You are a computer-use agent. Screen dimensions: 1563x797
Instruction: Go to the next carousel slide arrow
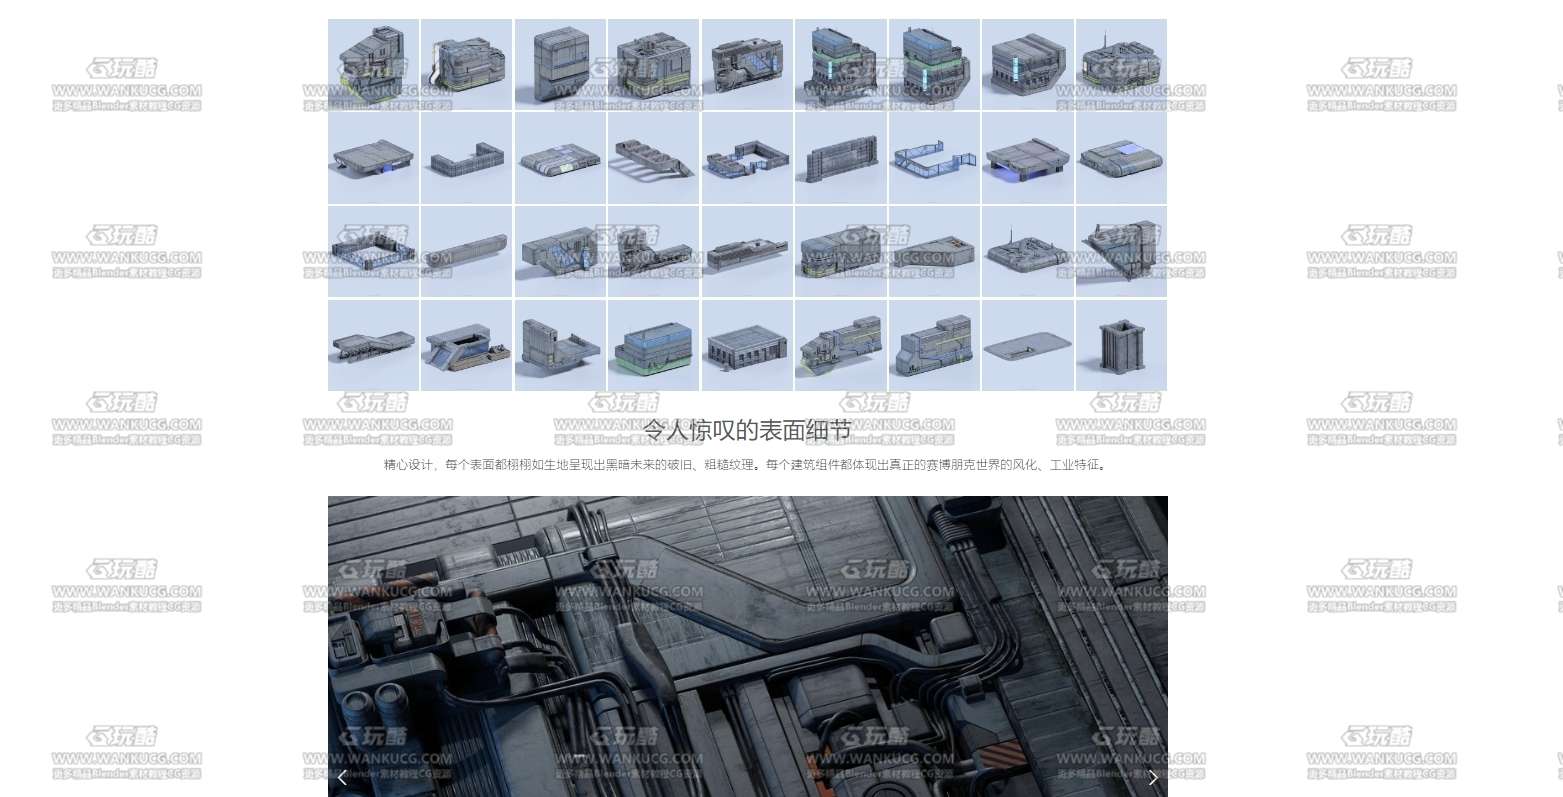pos(1153,777)
